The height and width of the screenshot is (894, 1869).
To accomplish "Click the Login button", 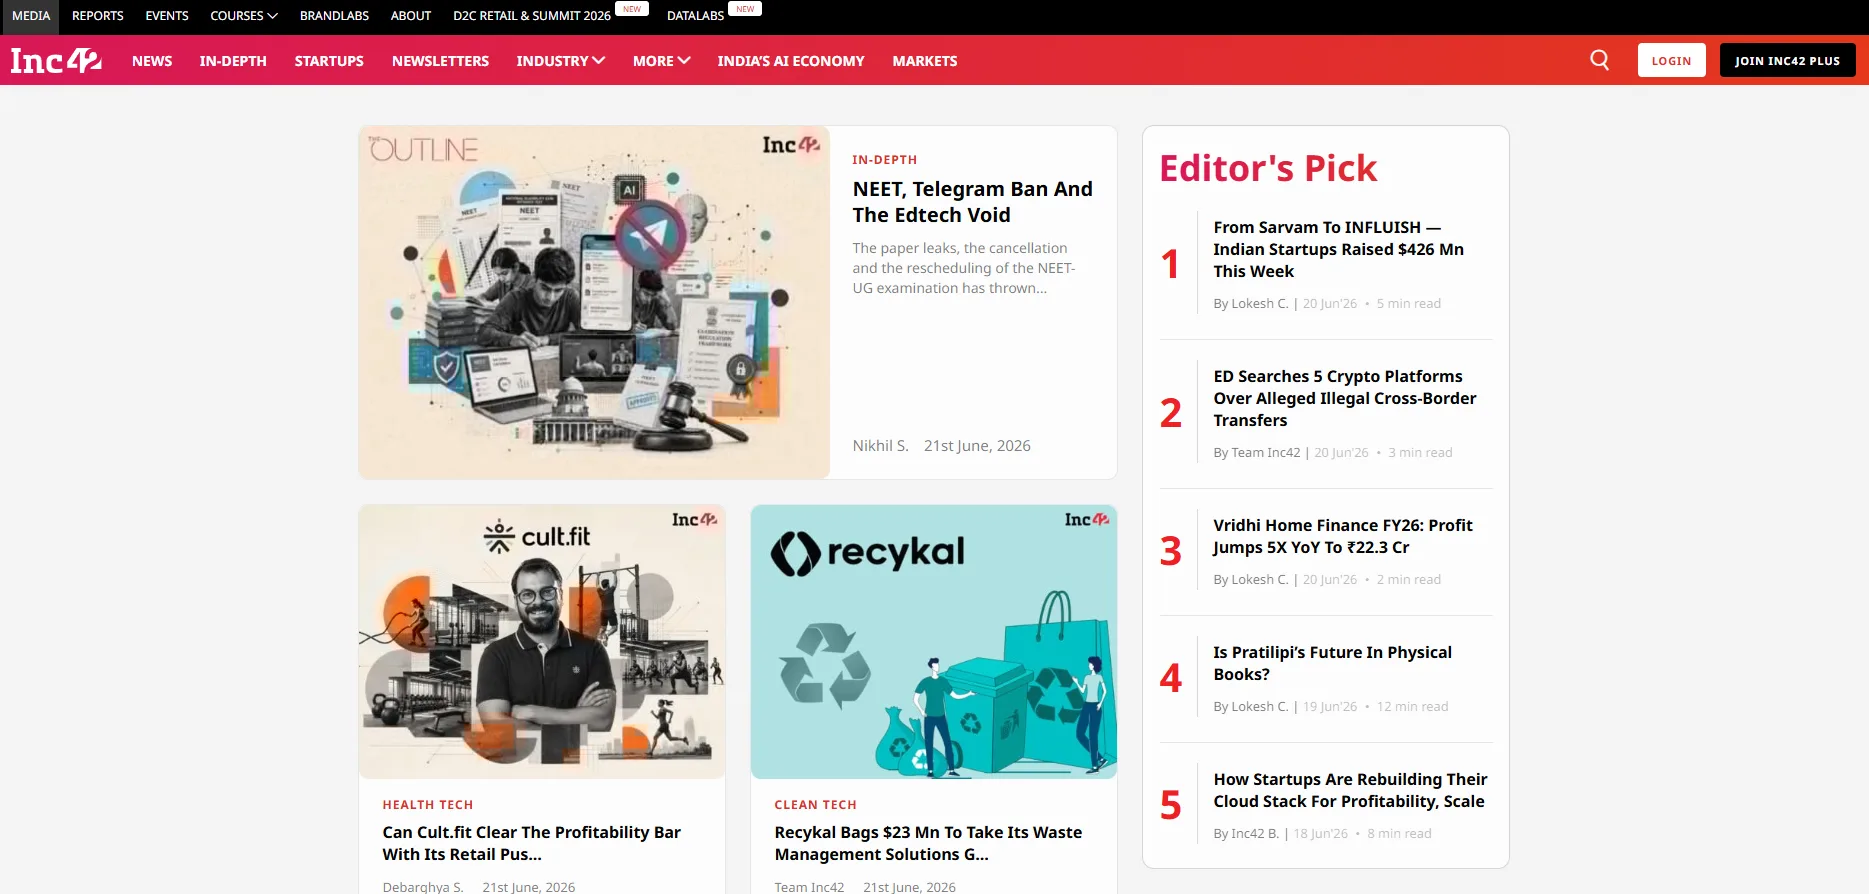I will click(x=1672, y=60).
